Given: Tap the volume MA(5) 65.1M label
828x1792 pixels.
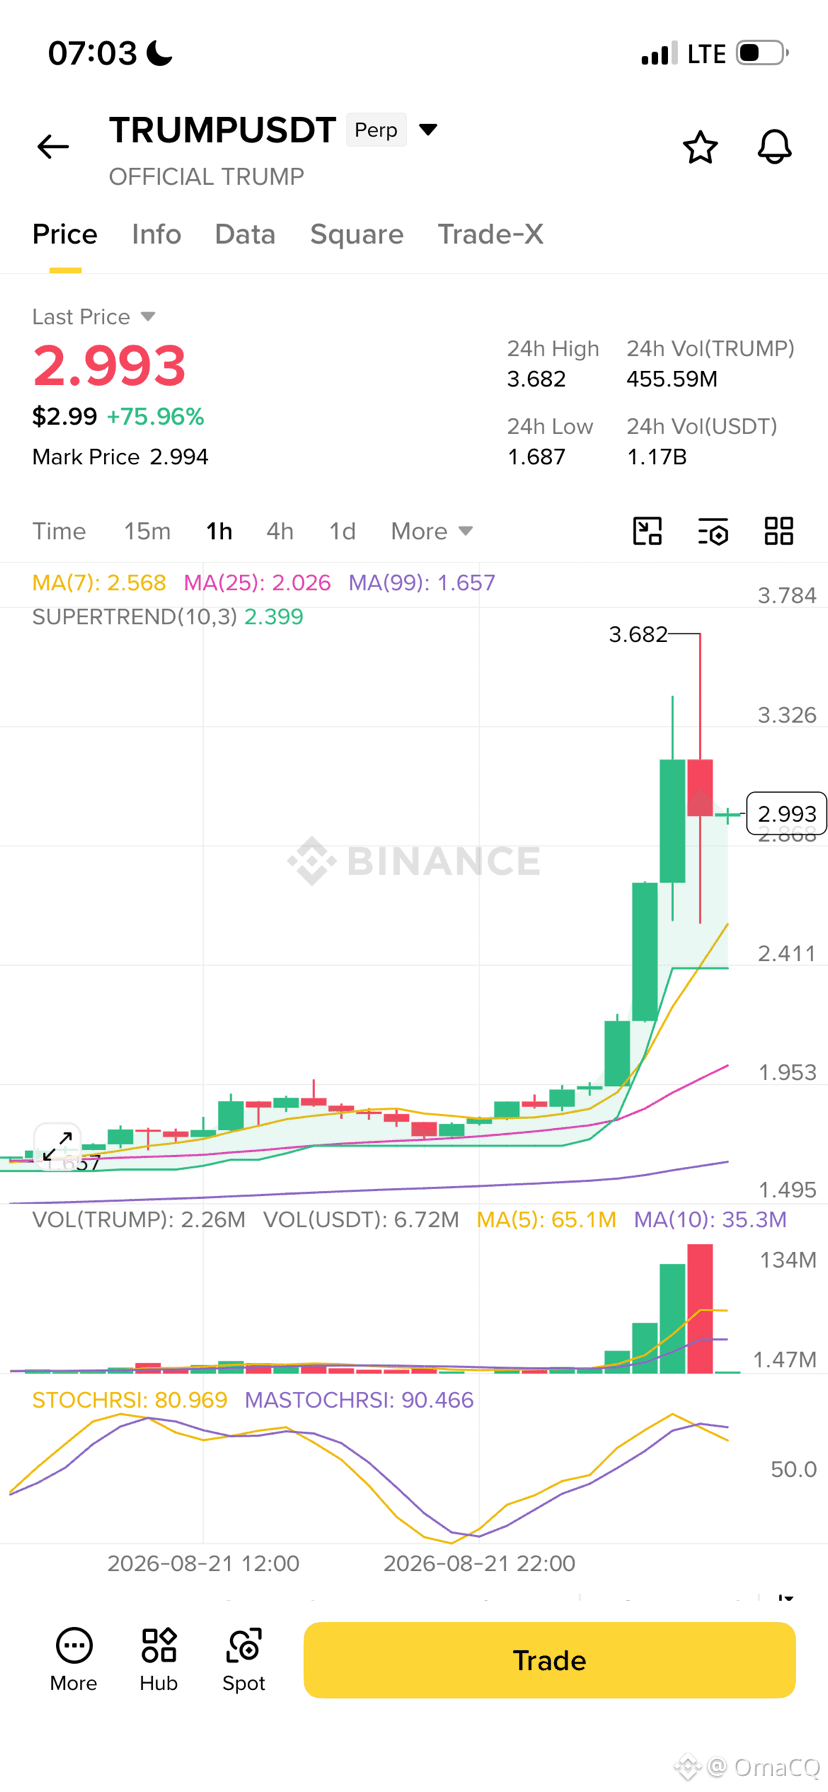Looking at the screenshot, I should [546, 1220].
